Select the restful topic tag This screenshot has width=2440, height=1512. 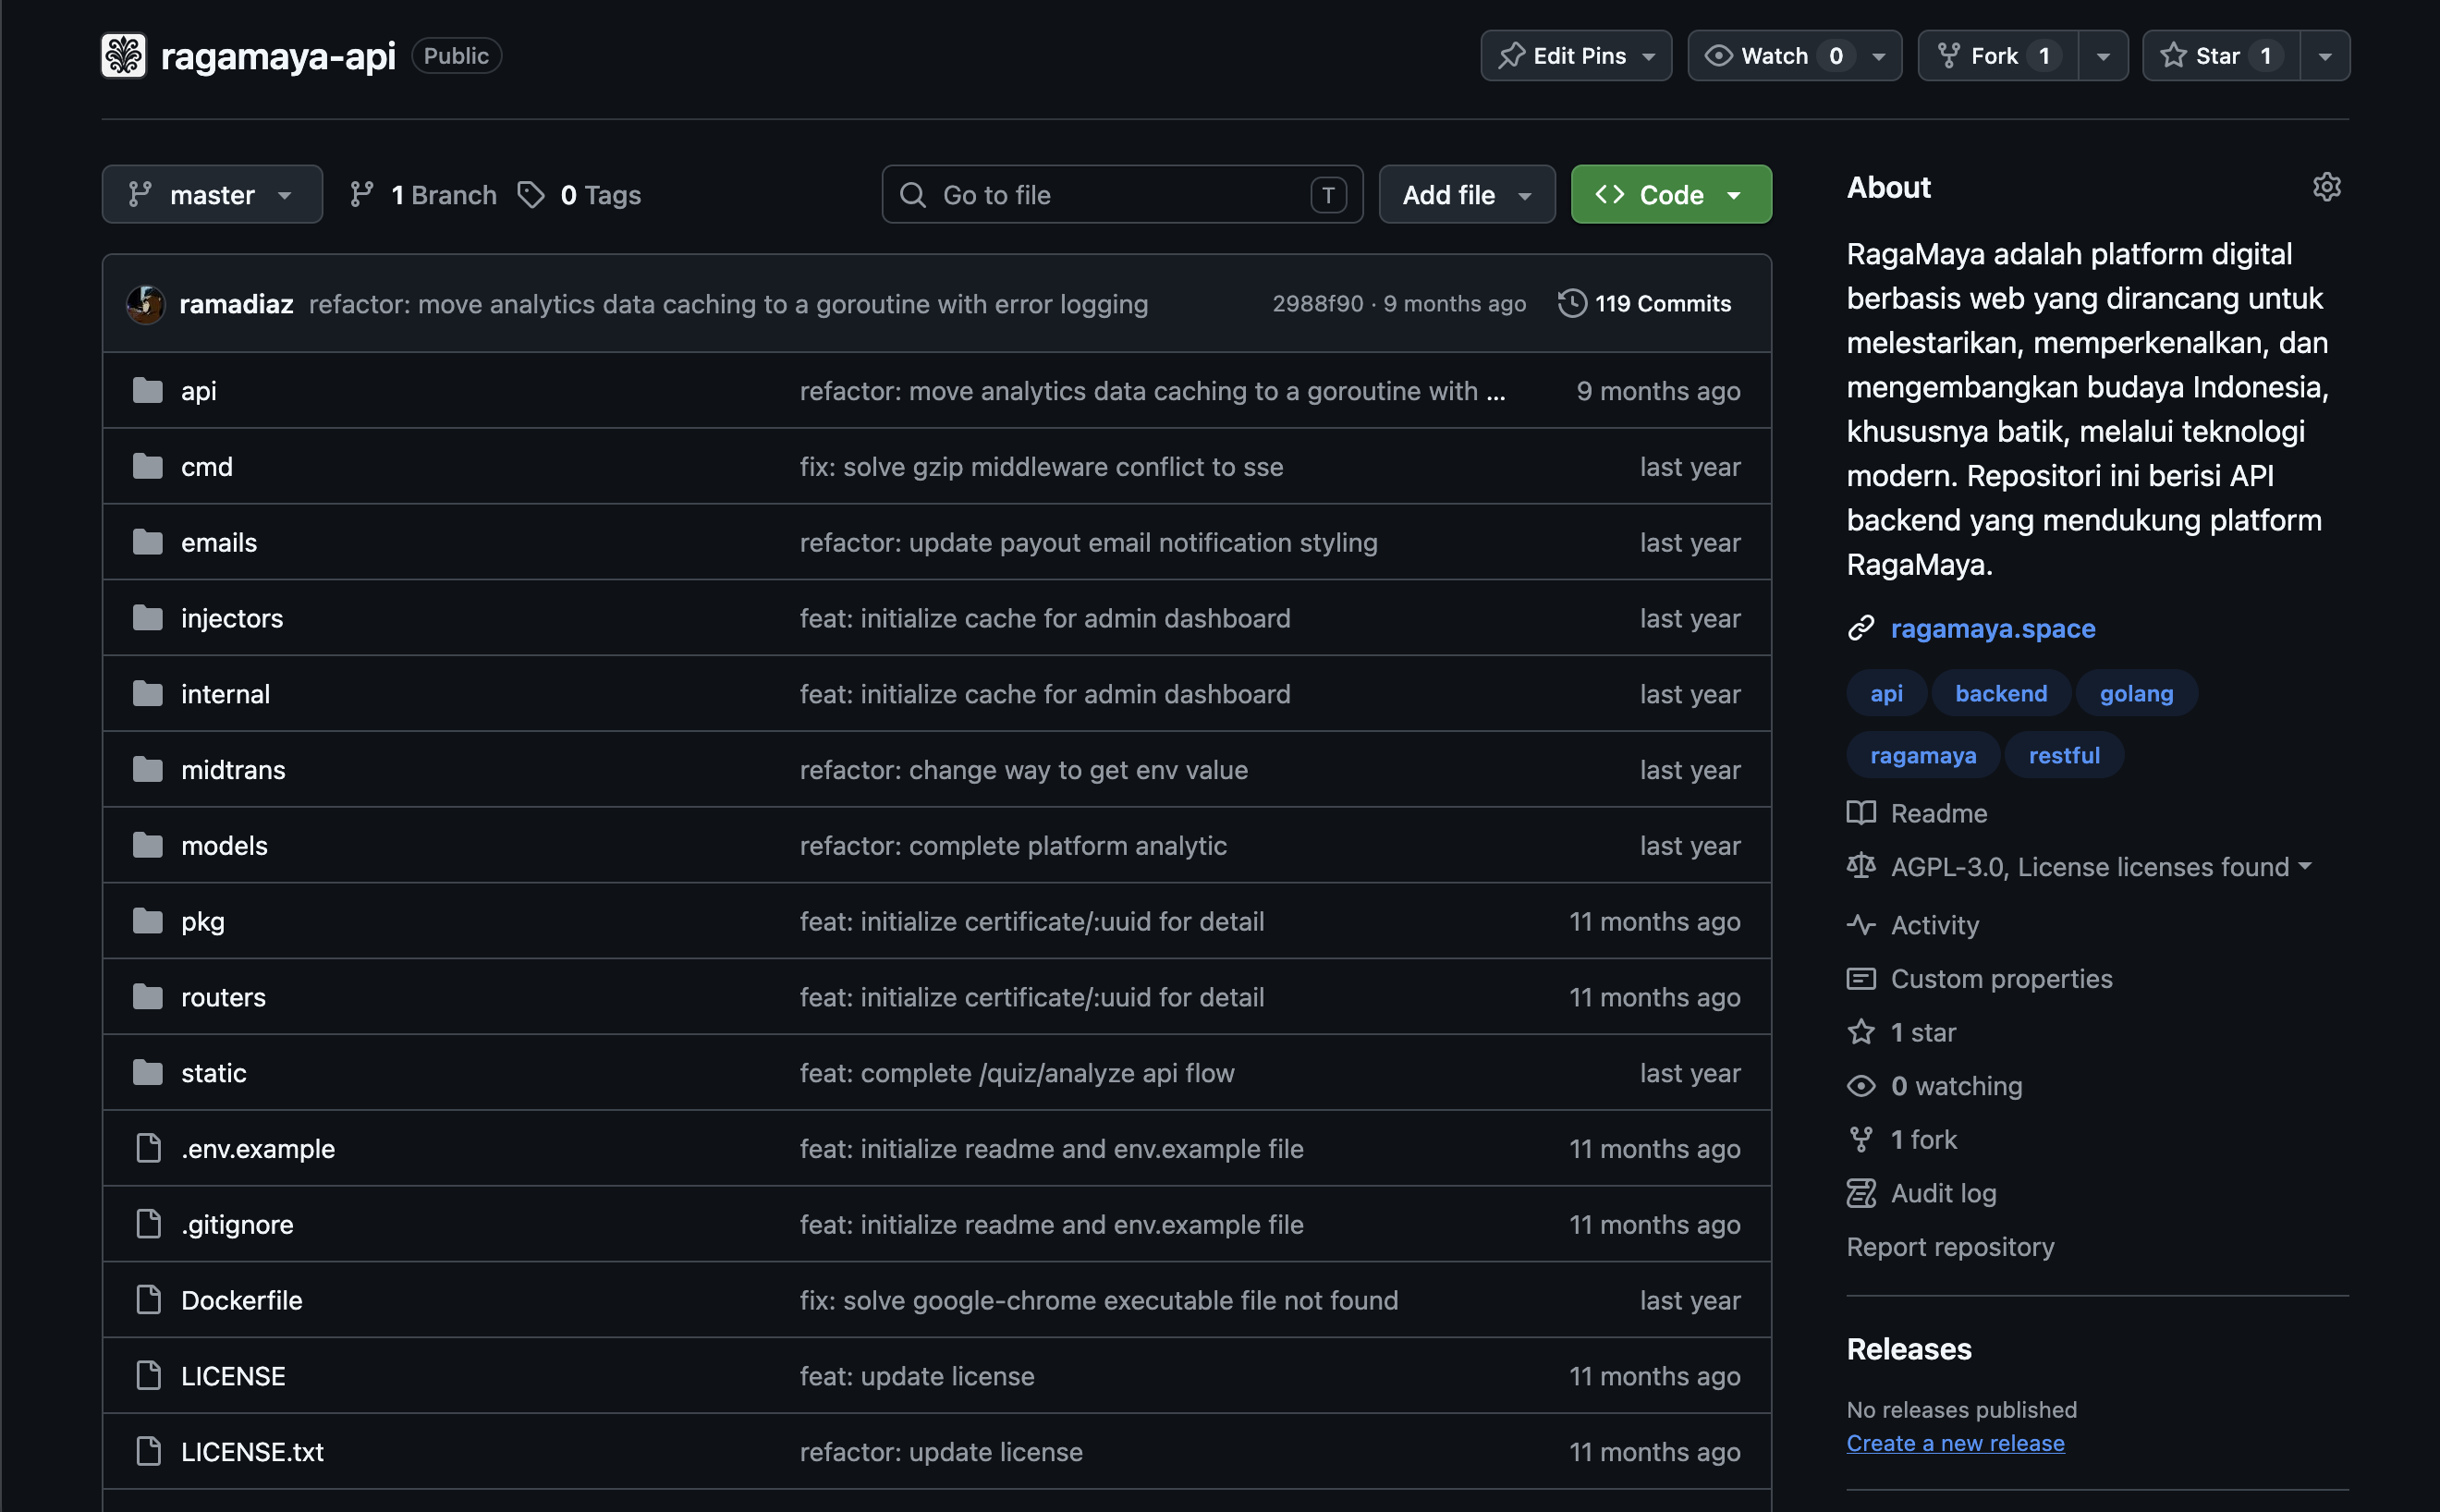point(2064,755)
